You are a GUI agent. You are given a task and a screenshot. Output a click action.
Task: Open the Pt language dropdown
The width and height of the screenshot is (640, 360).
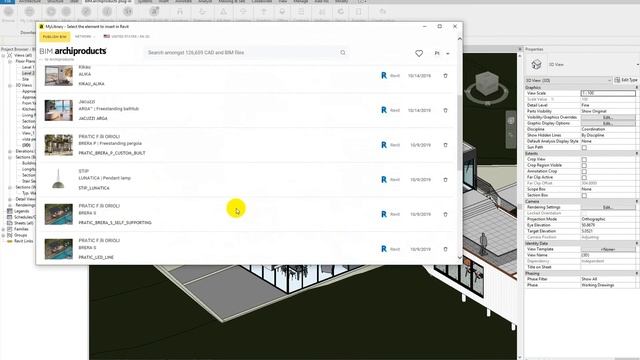pos(442,53)
